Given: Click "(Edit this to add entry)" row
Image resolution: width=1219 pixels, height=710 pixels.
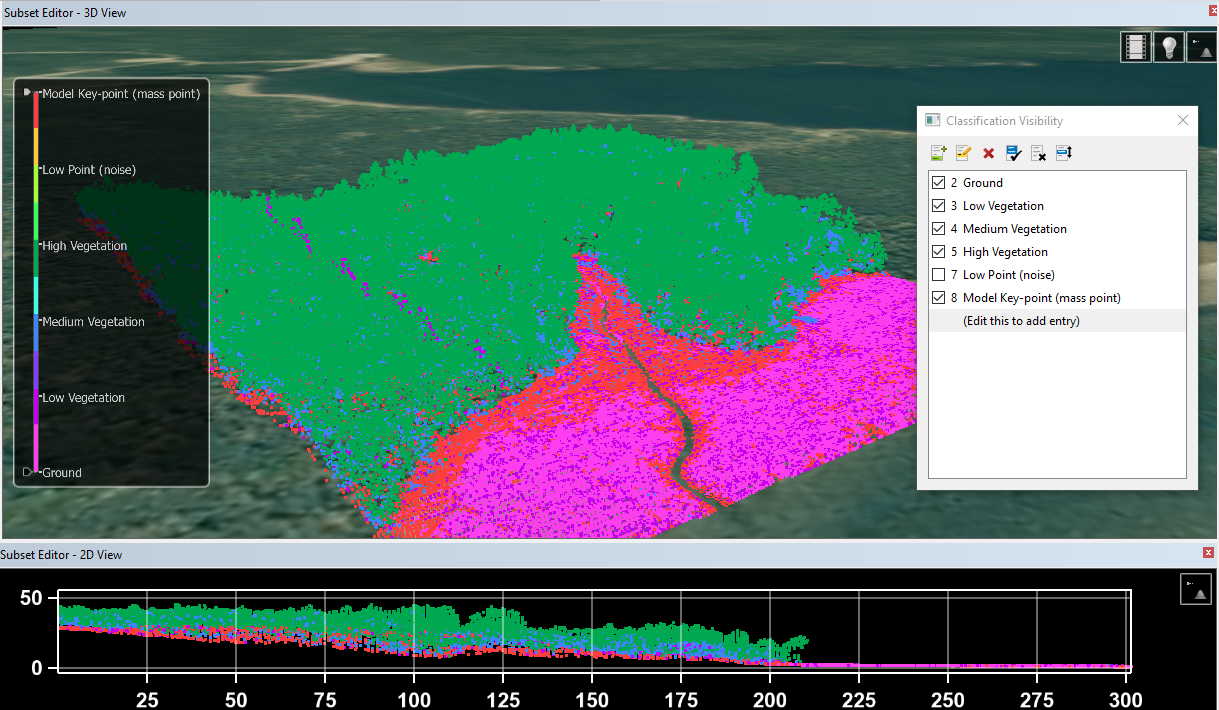Looking at the screenshot, I should [1021, 321].
